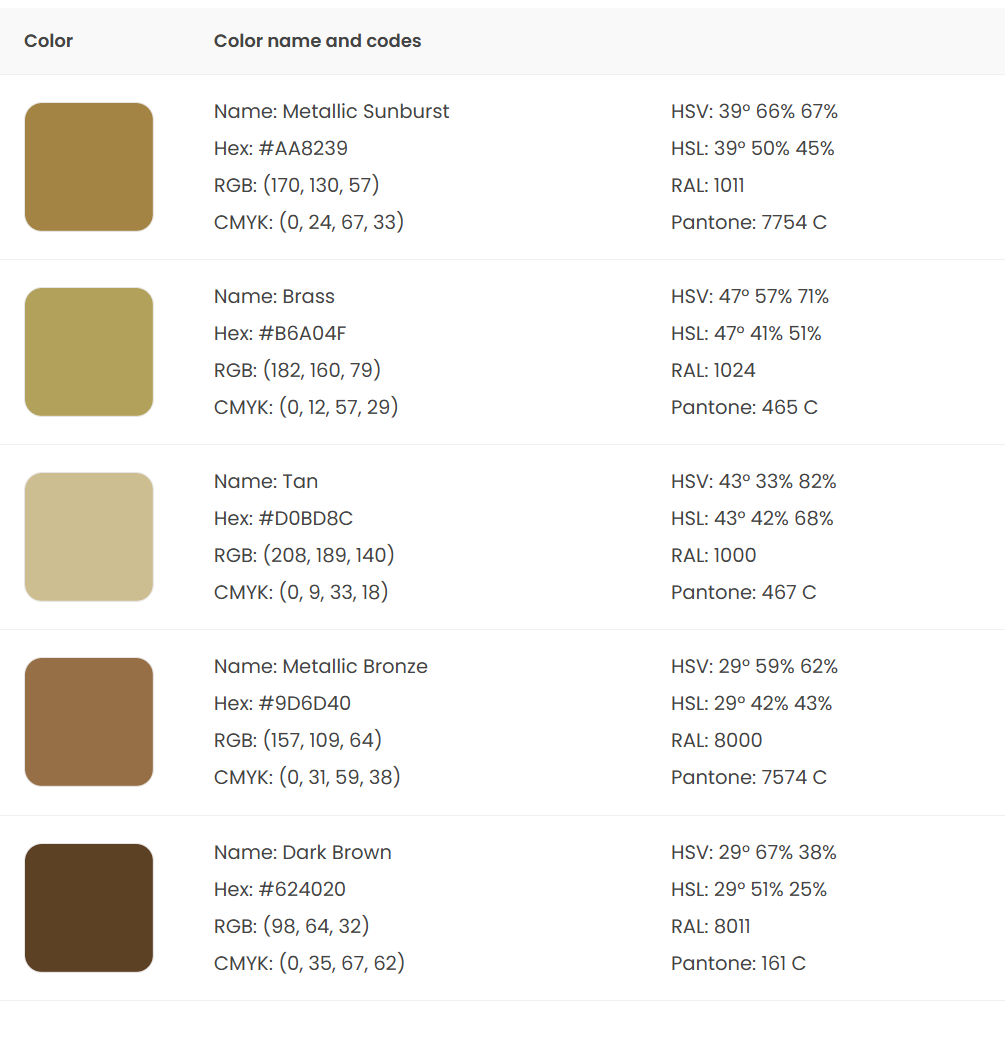The height and width of the screenshot is (1038, 1005).
Task: Click the Hex #D0BD8C code
Action: (x=283, y=518)
